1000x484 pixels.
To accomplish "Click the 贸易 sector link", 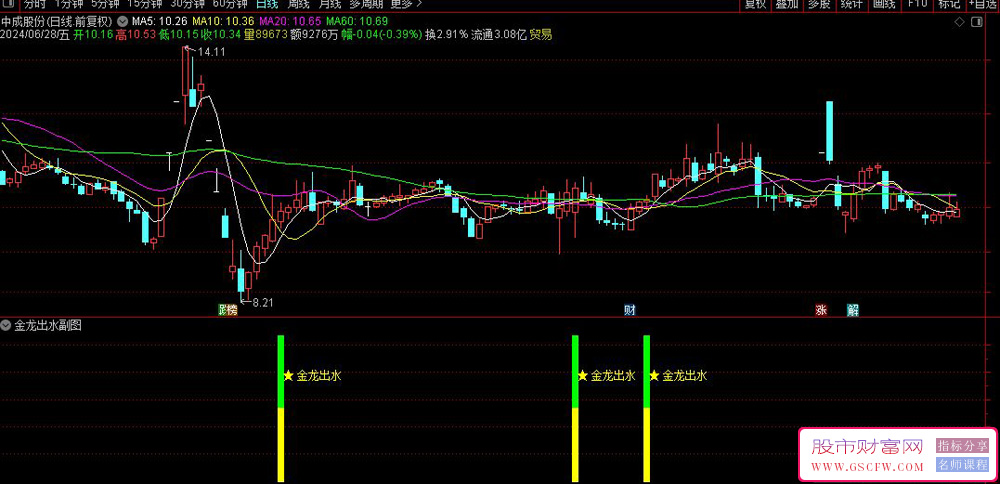I will click(541, 34).
